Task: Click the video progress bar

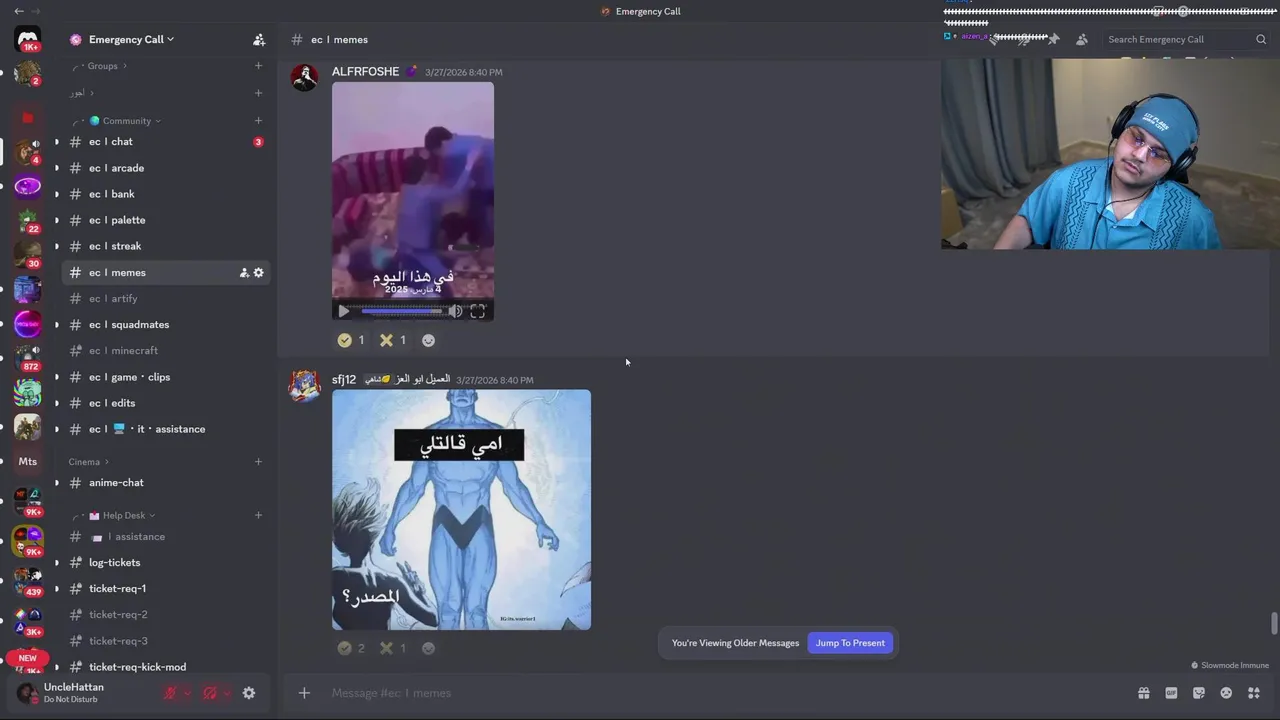Action: (x=401, y=311)
